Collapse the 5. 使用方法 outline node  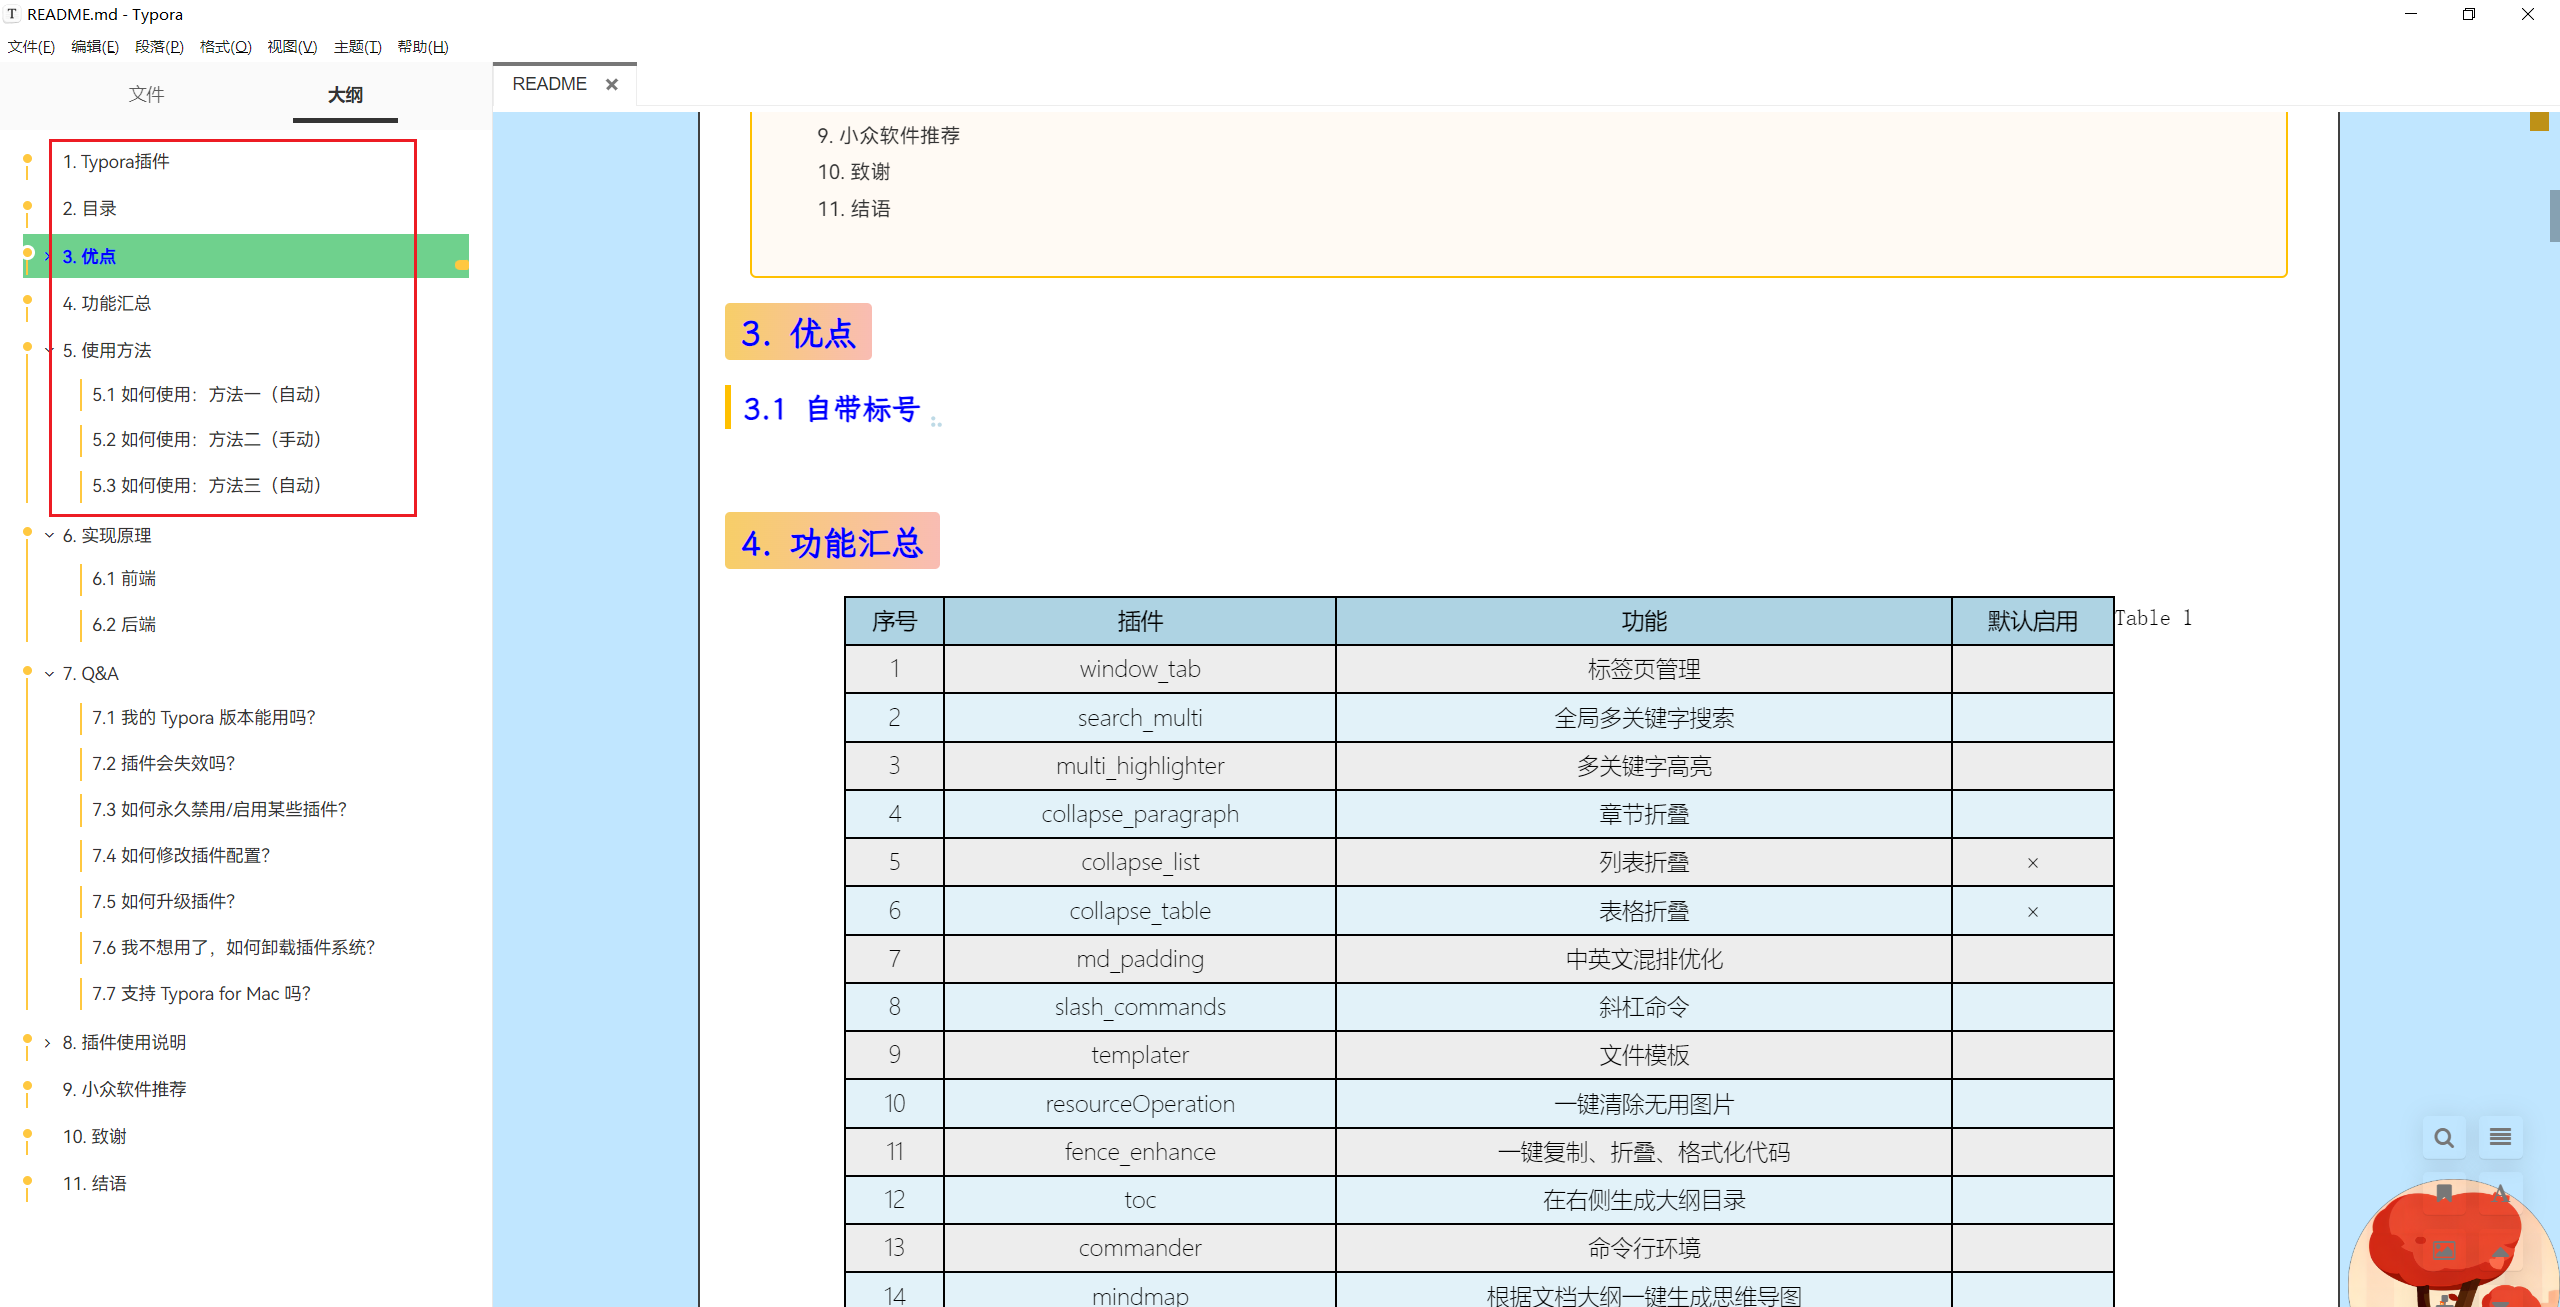tap(48, 350)
